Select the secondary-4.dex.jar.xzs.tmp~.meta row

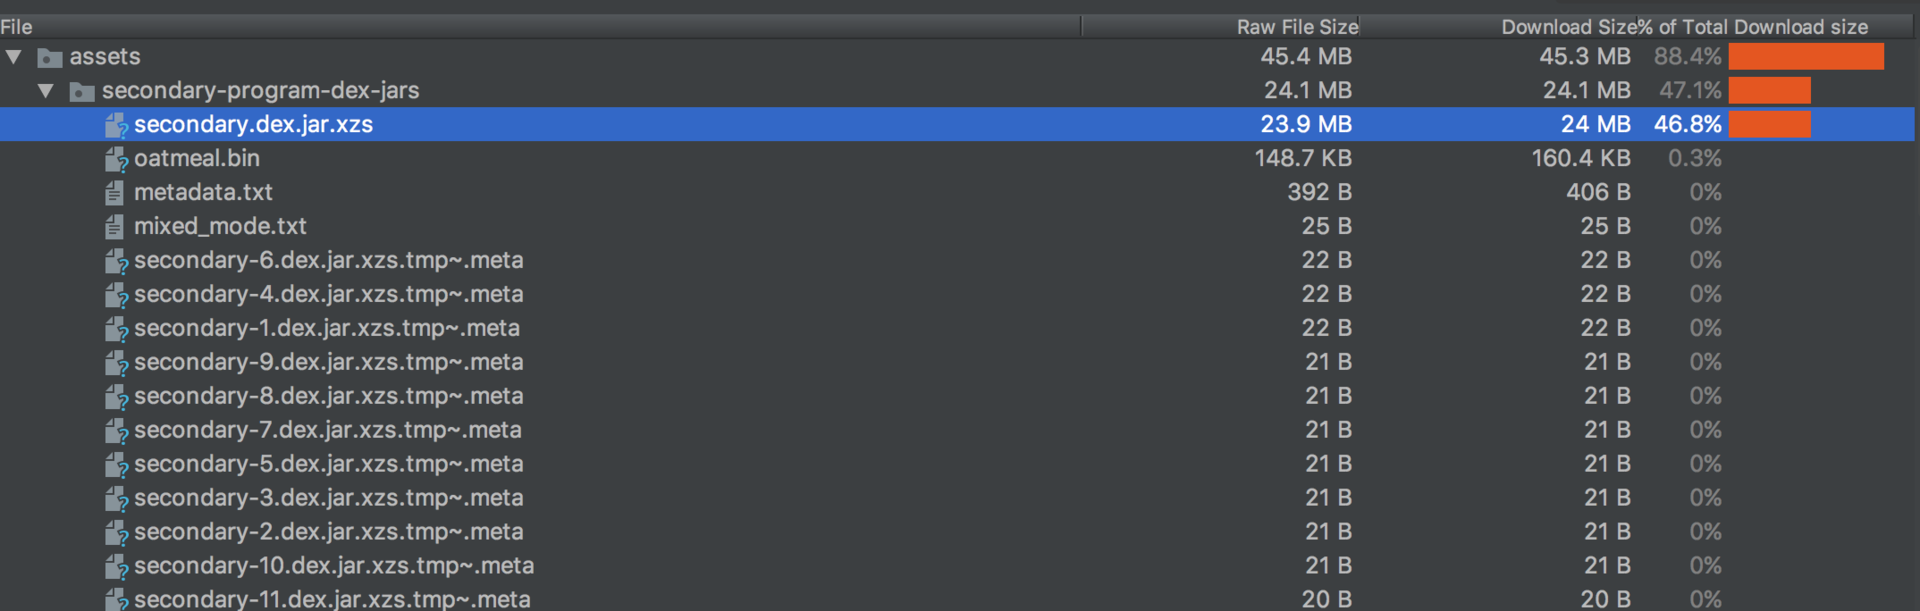957,294
